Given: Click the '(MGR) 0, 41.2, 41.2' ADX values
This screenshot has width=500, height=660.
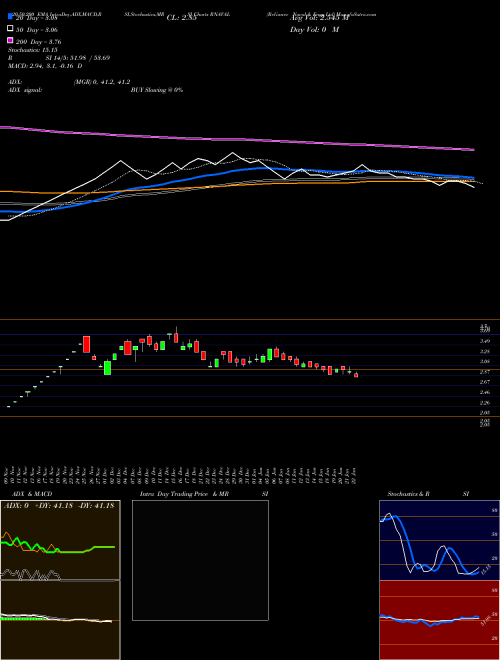Looking at the screenshot, I should click(102, 82).
